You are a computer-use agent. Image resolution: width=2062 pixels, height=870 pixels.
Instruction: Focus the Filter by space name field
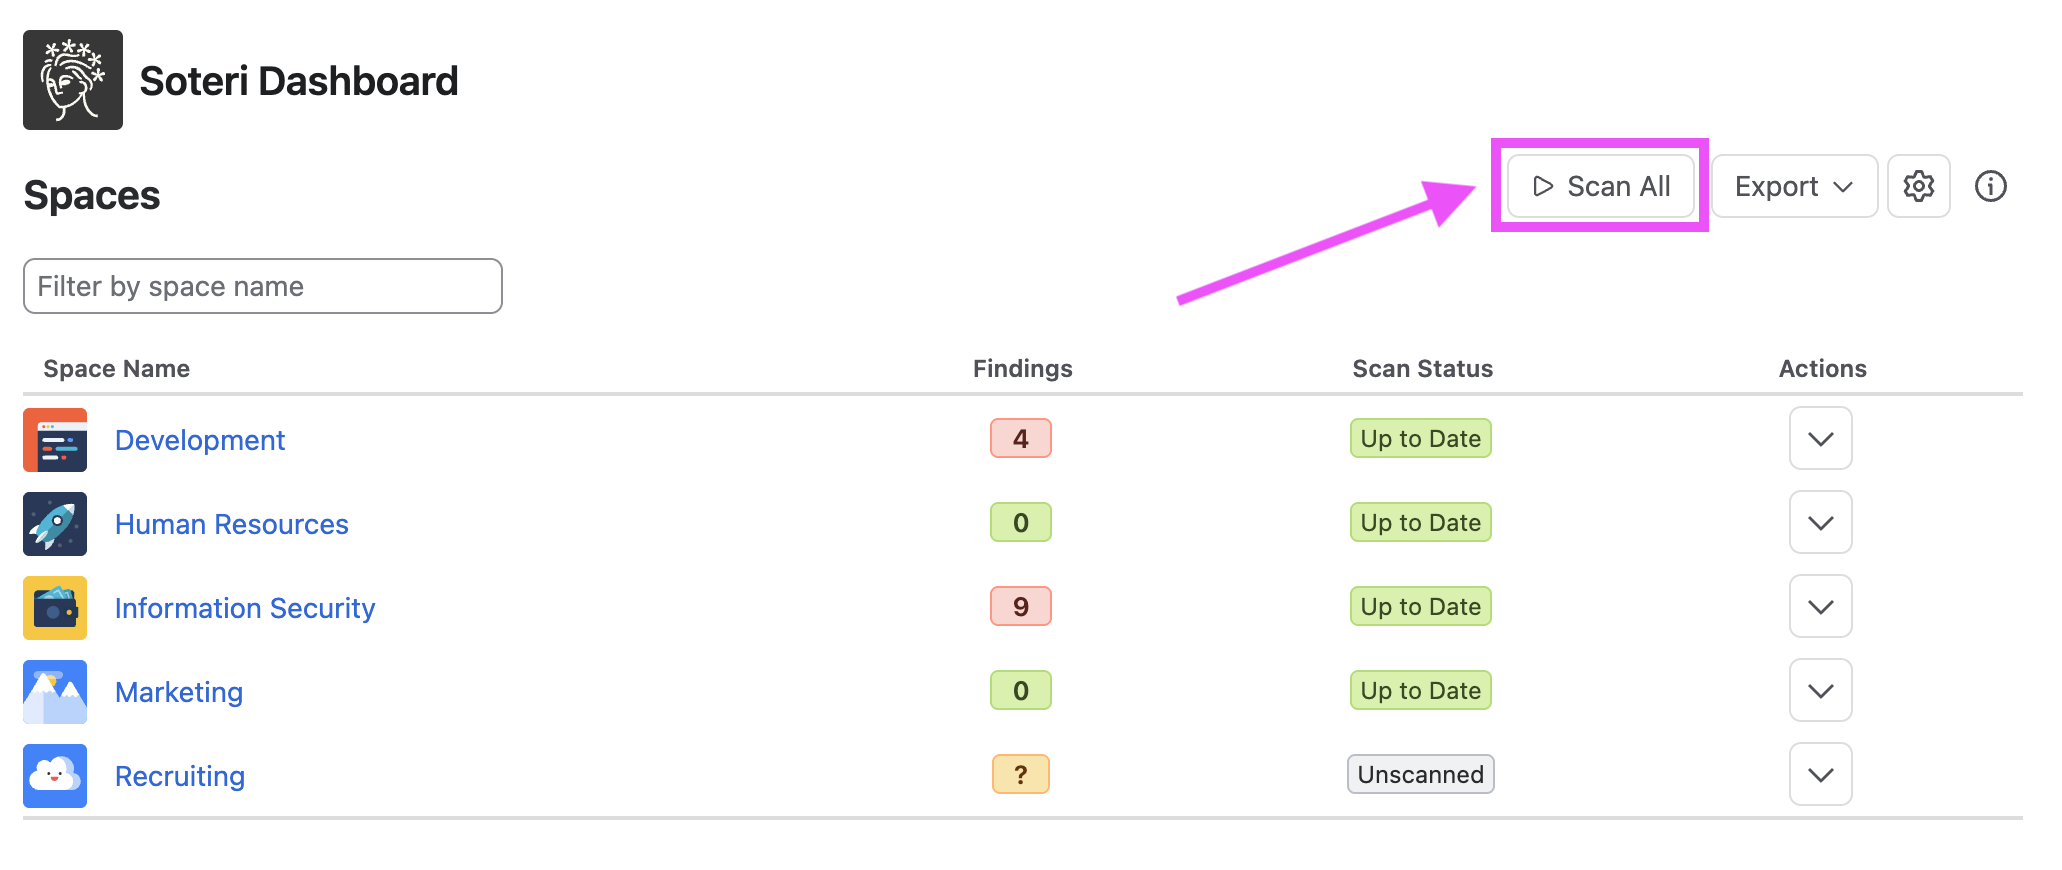point(263,286)
